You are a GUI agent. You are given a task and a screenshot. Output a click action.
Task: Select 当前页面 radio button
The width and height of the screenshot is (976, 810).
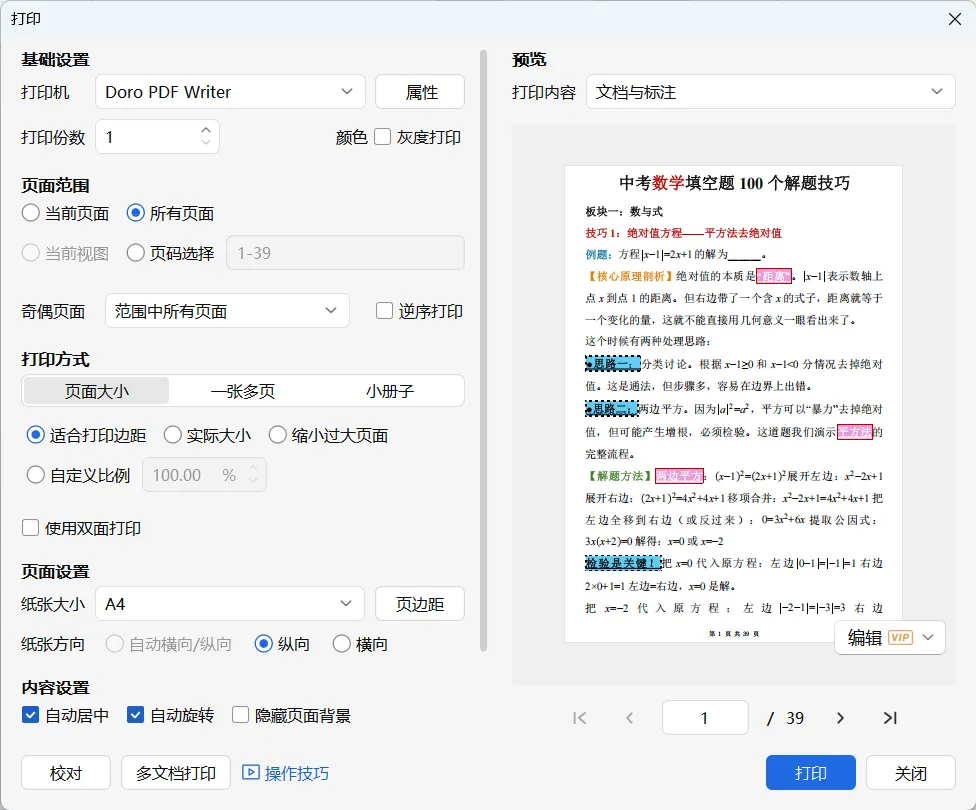[x=30, y=213]
